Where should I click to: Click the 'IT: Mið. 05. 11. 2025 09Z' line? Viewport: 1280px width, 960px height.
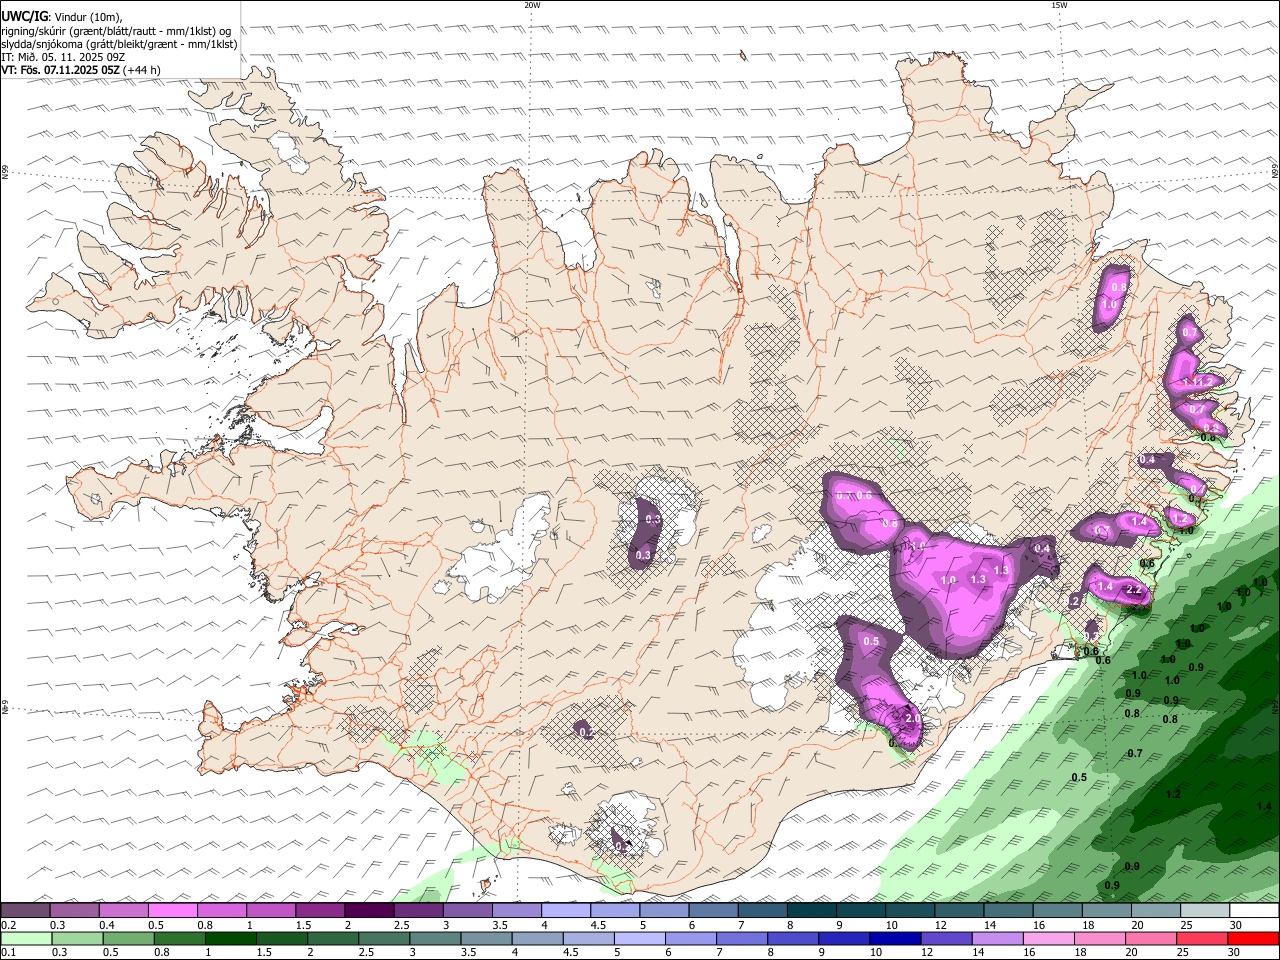point(62,57)
